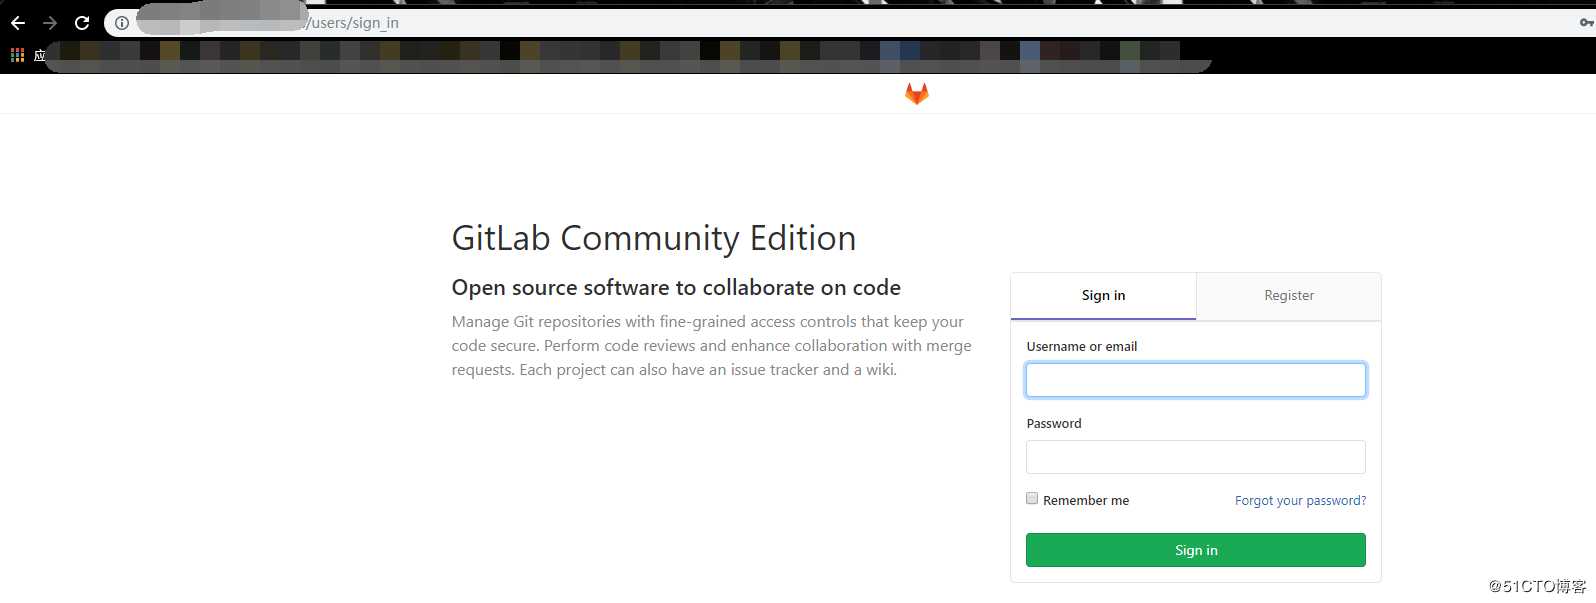This screenshot has width=1596, height=603.
Task: Open the Forgot your password link
Action: coord(1300,501)
